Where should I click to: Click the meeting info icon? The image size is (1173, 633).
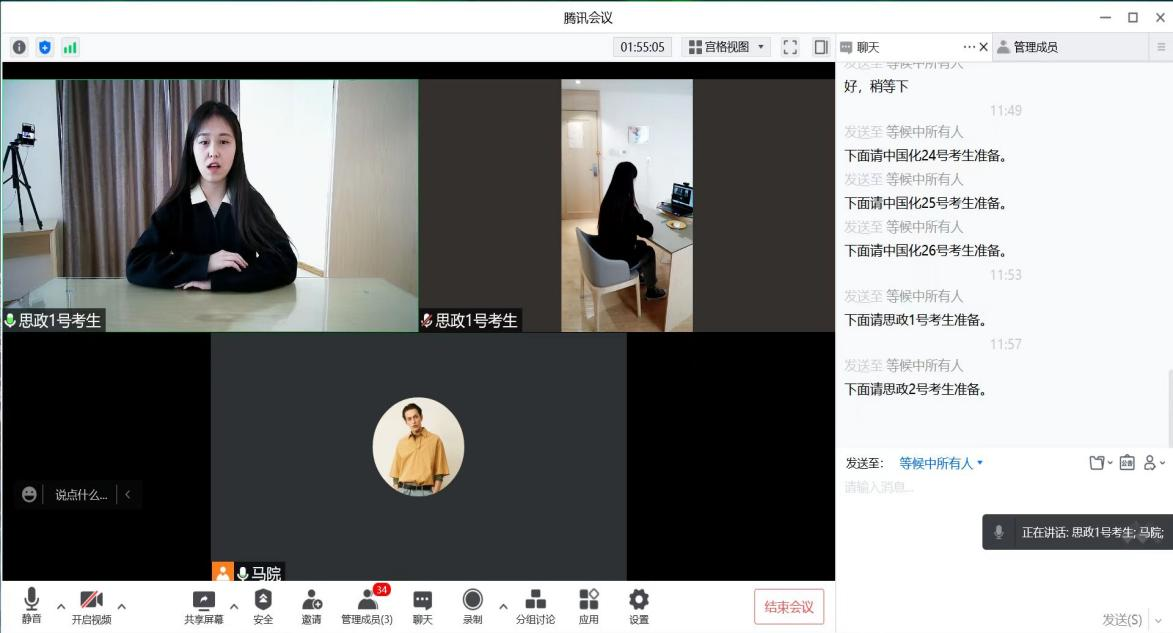point(19,47)
